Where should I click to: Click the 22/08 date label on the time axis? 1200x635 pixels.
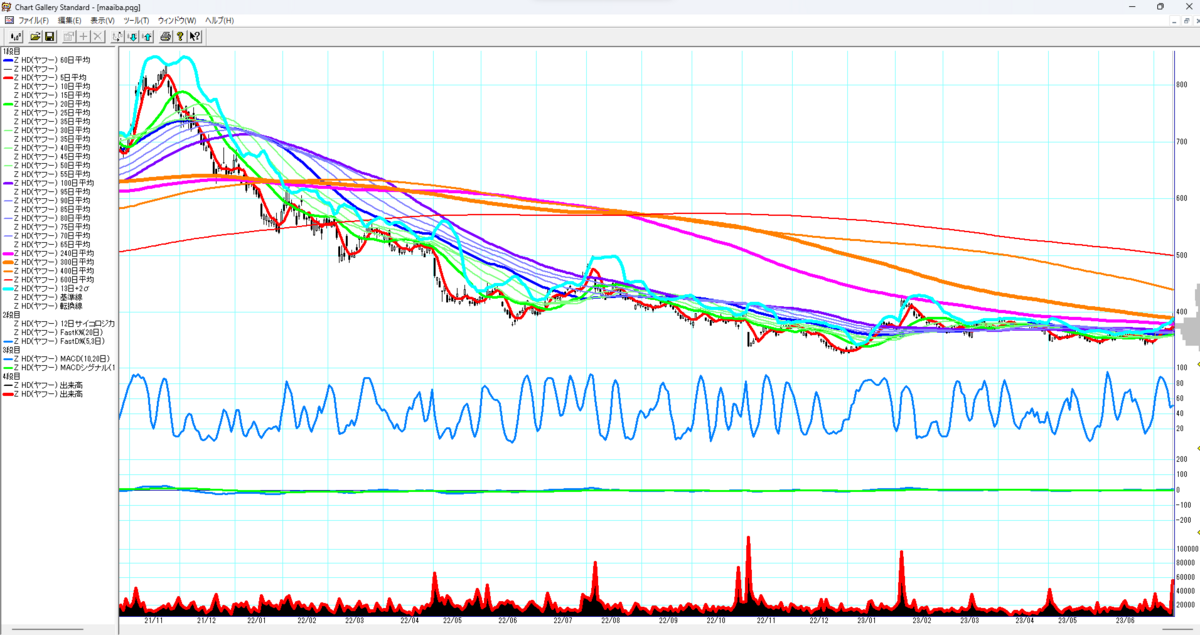(x=610, y=620)
